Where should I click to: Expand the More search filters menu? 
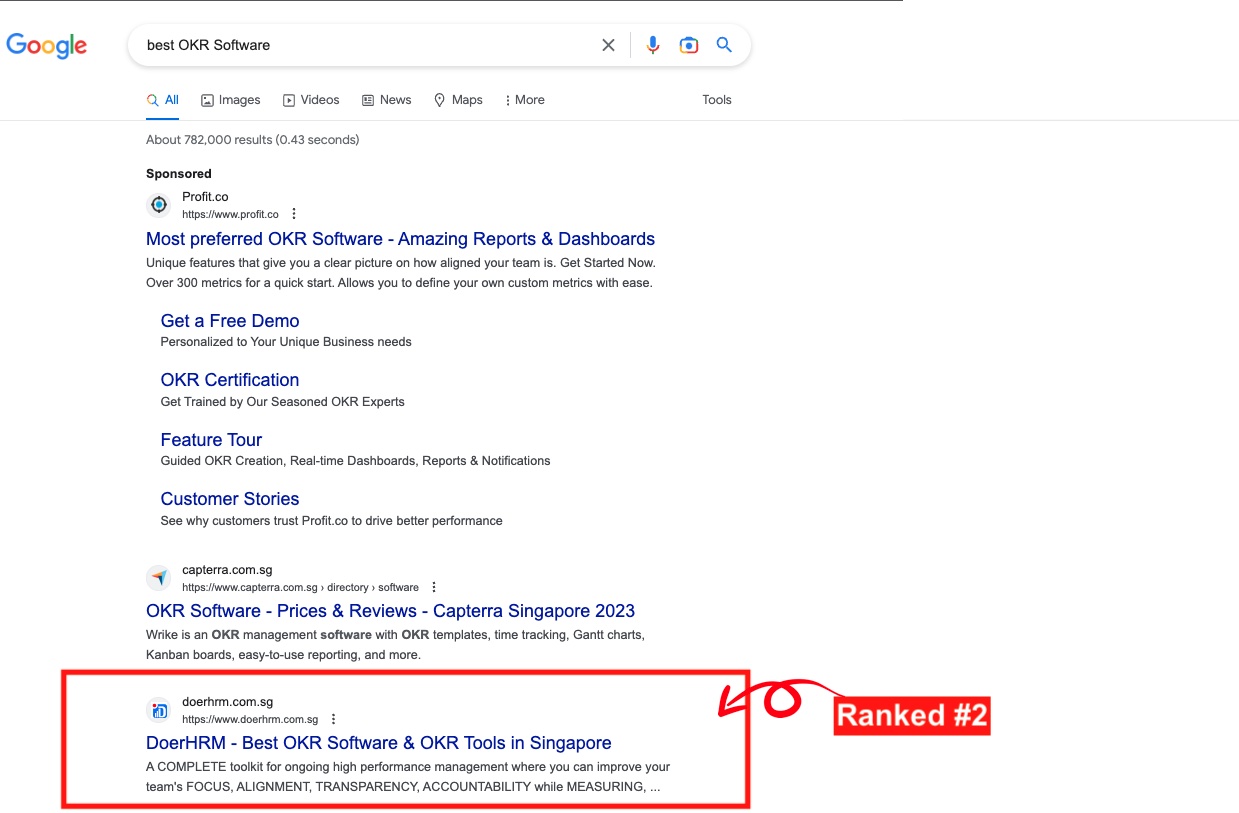point(525,100)
